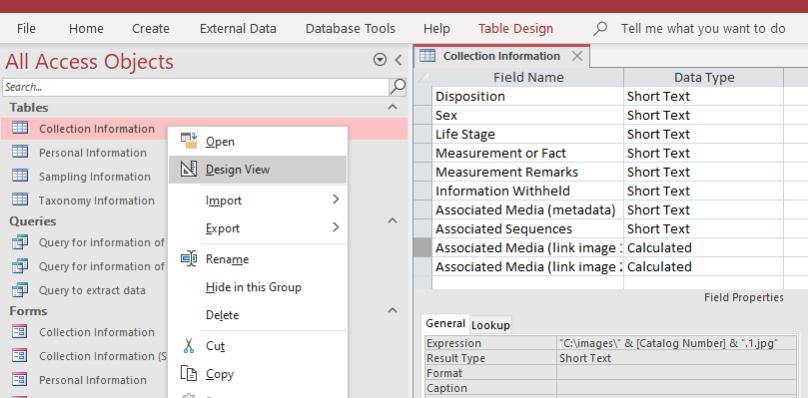This screenshot has width=808, height=398.
Task: Collapse the Queries group chevron
Action: [x=393, y=221]
